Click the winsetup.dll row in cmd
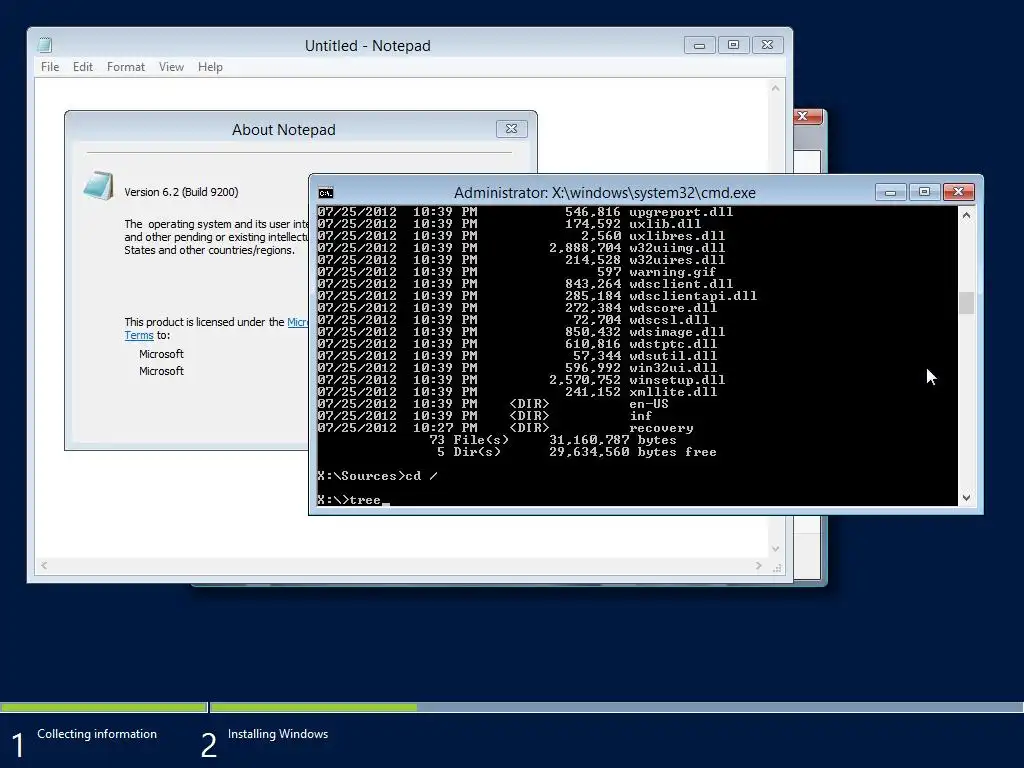This screenshot has width=1024, height=768. (521, 380)
